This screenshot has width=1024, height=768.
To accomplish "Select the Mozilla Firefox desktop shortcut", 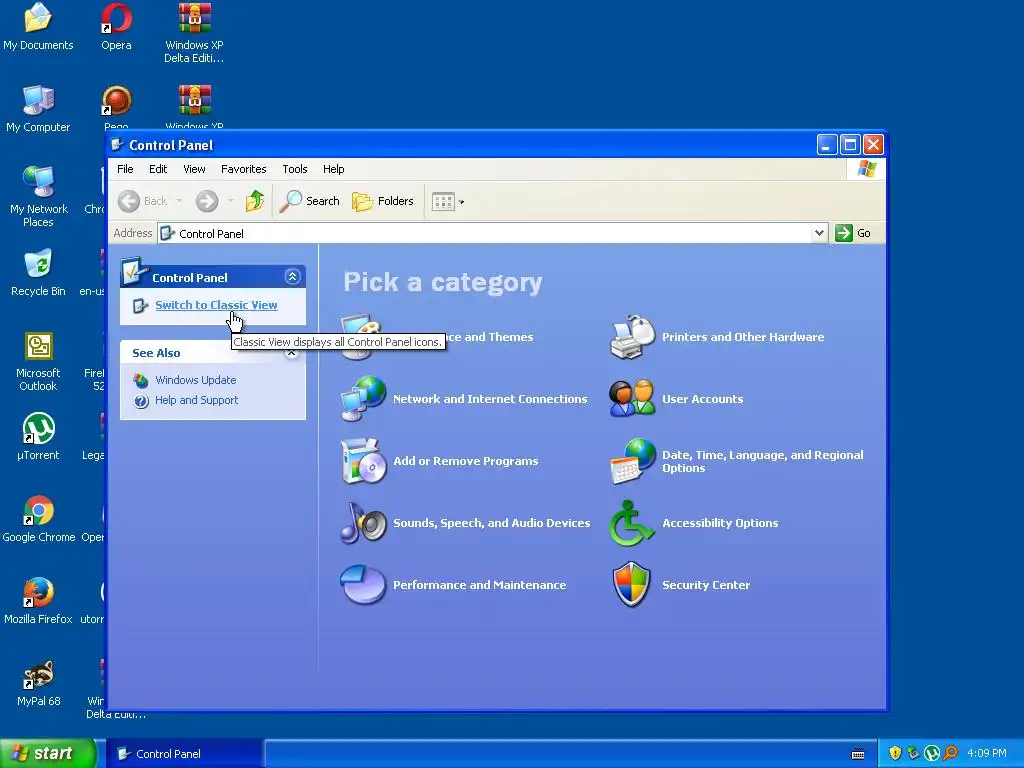I will pyautogui.click(x=38, y=601).
